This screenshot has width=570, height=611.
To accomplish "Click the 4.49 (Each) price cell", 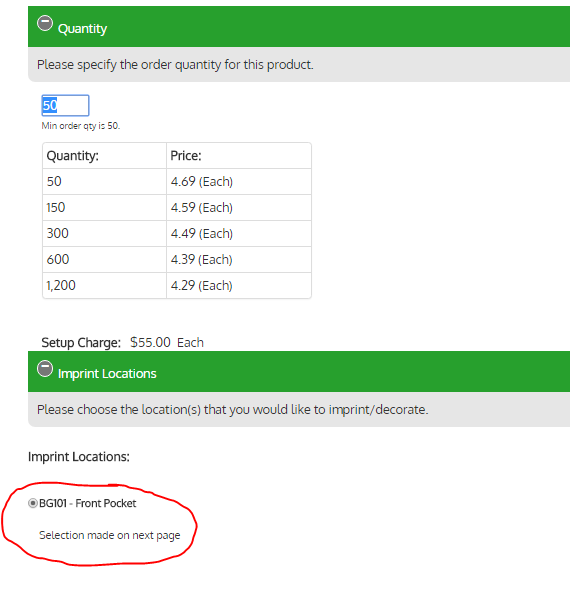I will click(x=239, y=233).
